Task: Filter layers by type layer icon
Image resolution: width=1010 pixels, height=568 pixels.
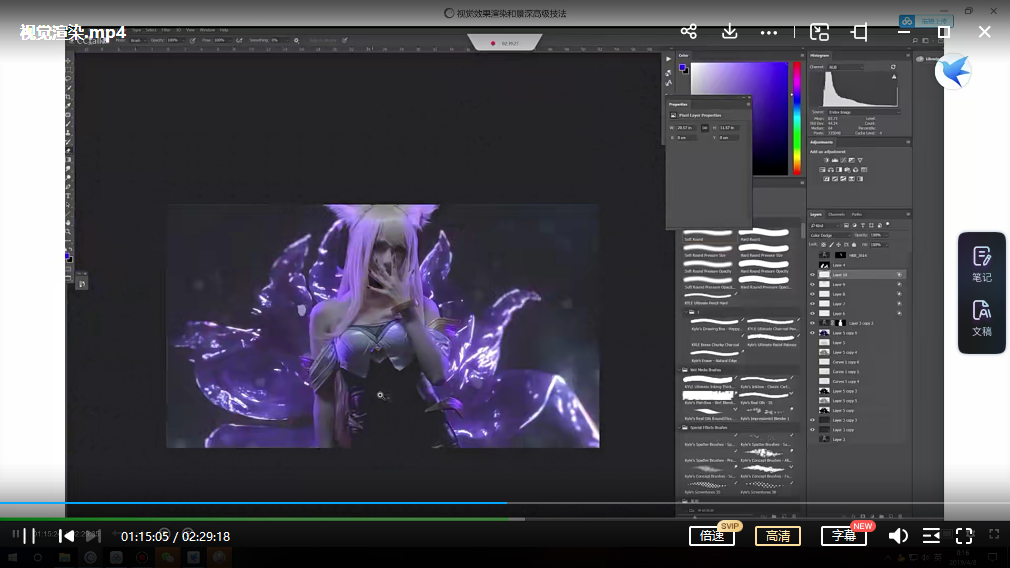Action: pyautogui.click(x=863, y=225)
